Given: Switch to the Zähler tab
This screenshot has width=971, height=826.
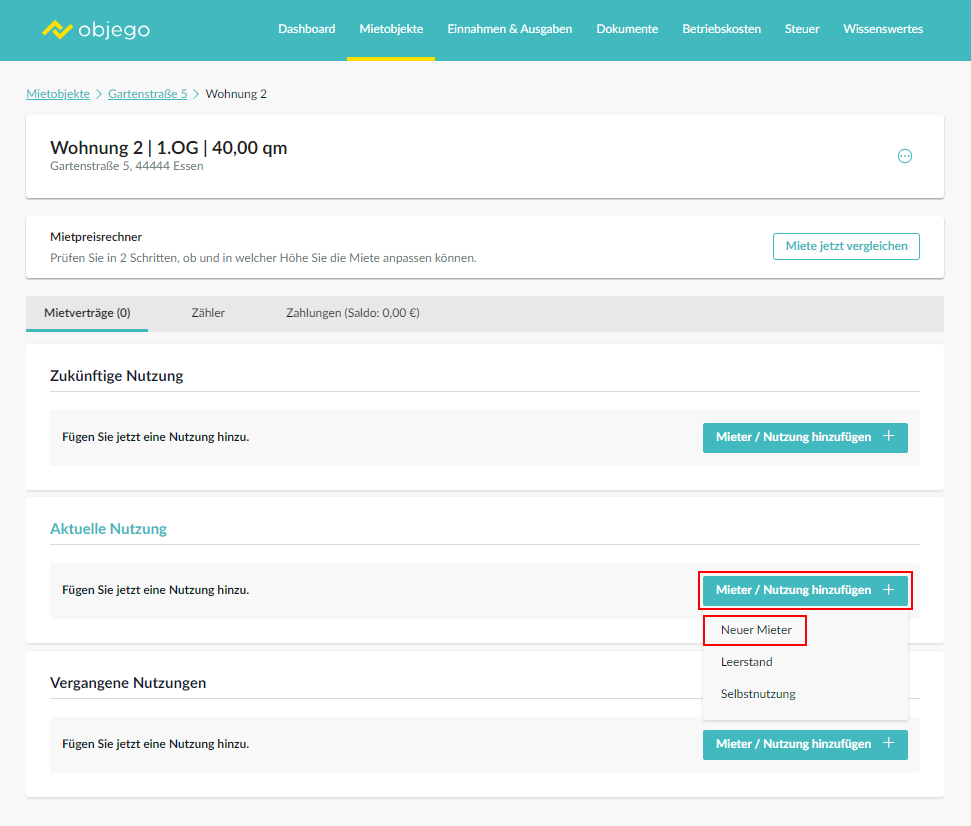Looking at the screenshot, I should point(208,313).
